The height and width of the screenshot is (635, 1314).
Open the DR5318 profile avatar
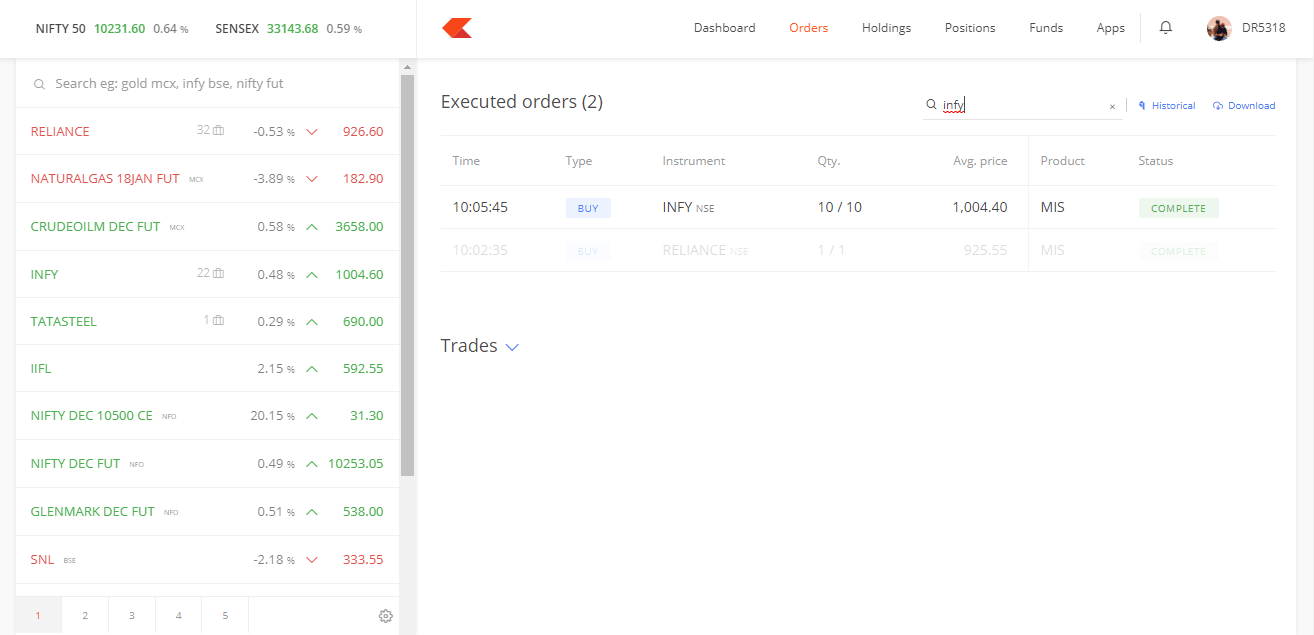[1218, 28]
